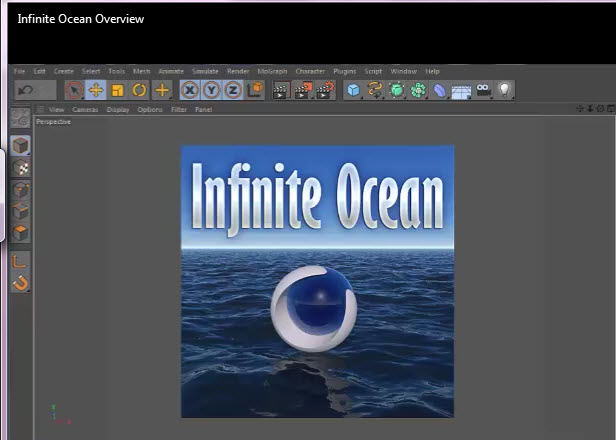Switch to Edges mode
The image size is (616, 440).
[x=20, y=211]
